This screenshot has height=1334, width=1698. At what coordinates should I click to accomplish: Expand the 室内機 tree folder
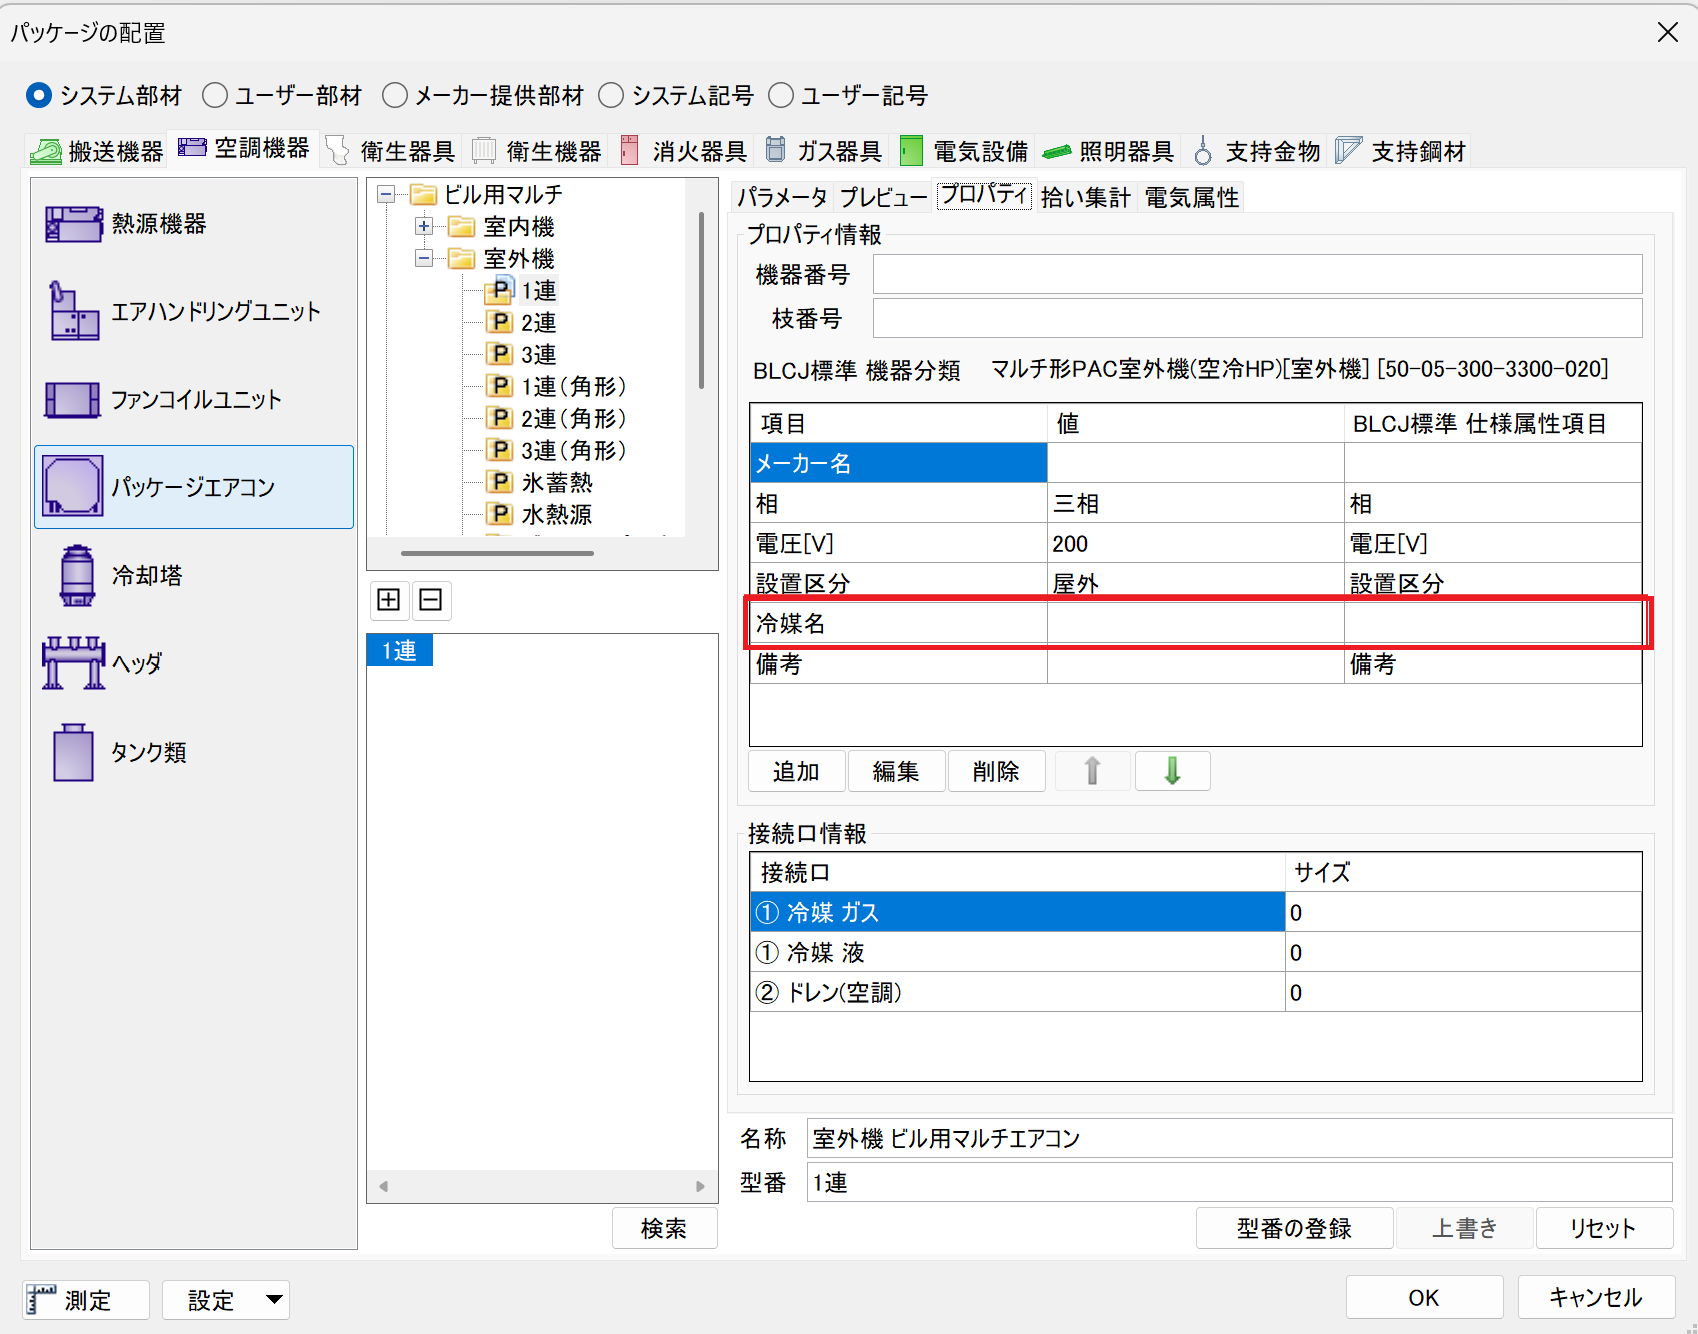click(x=424, y=227)
